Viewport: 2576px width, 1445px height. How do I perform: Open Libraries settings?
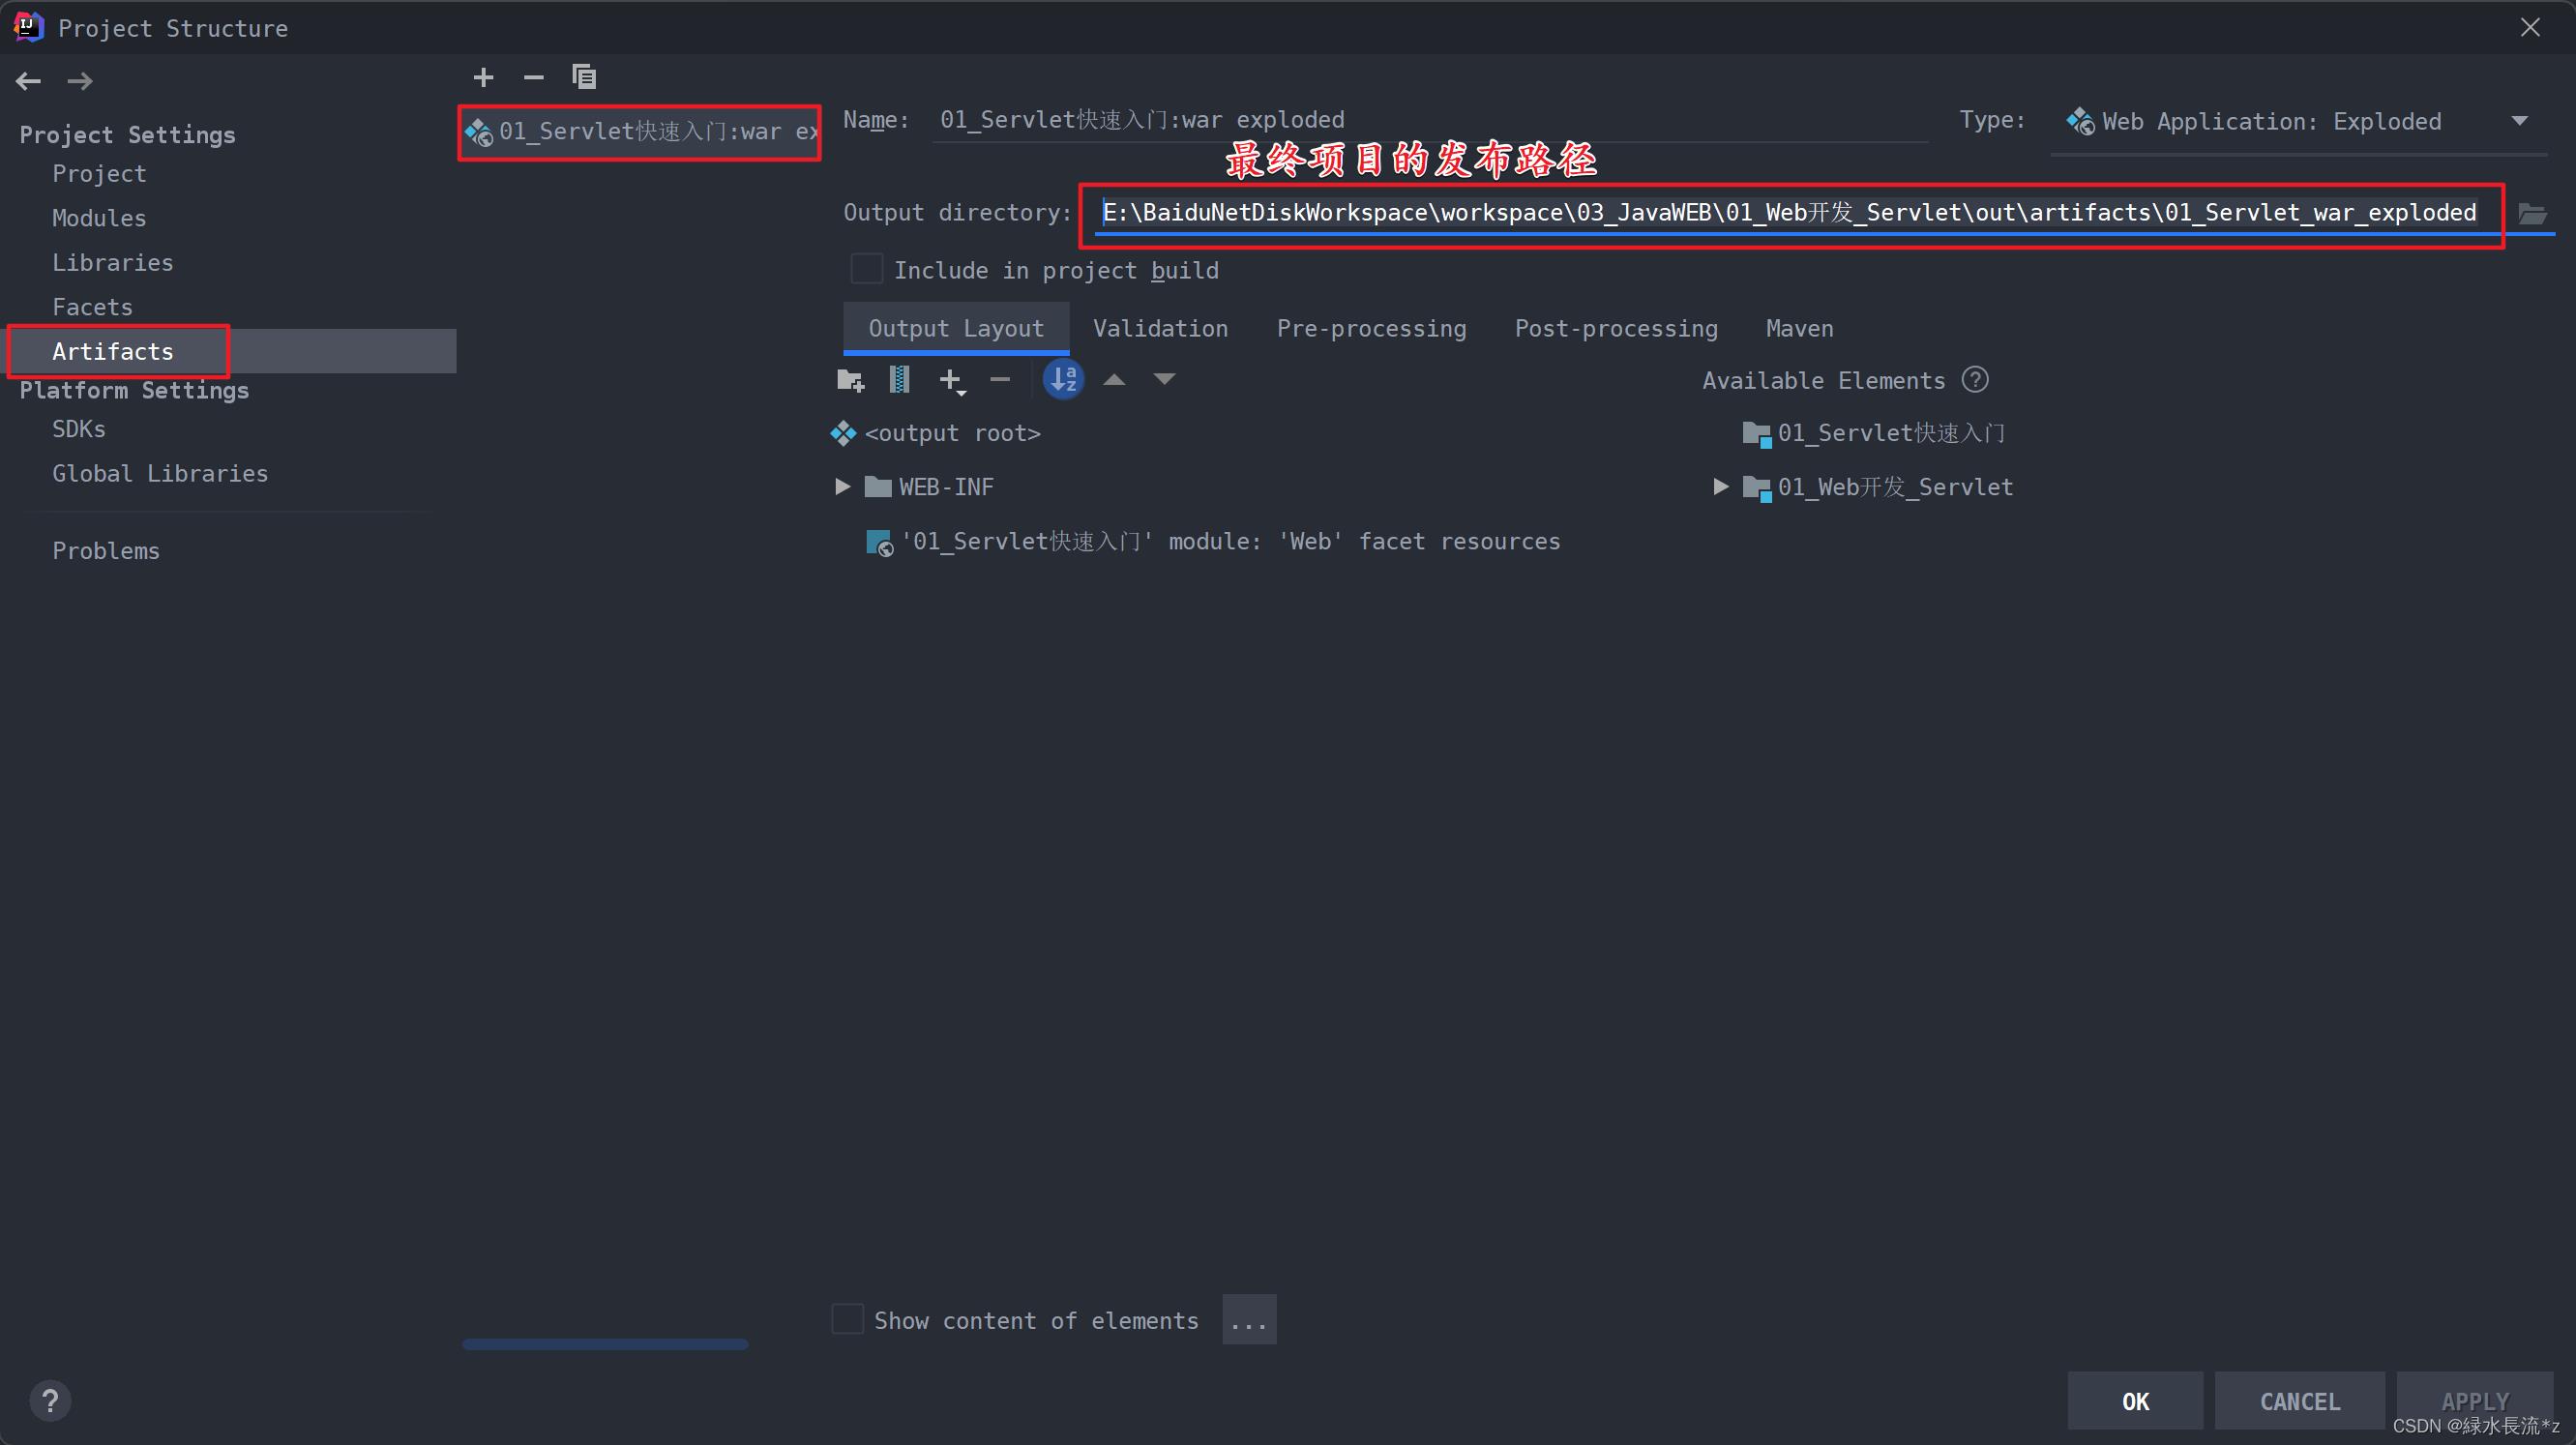click(x=113, y=263)
